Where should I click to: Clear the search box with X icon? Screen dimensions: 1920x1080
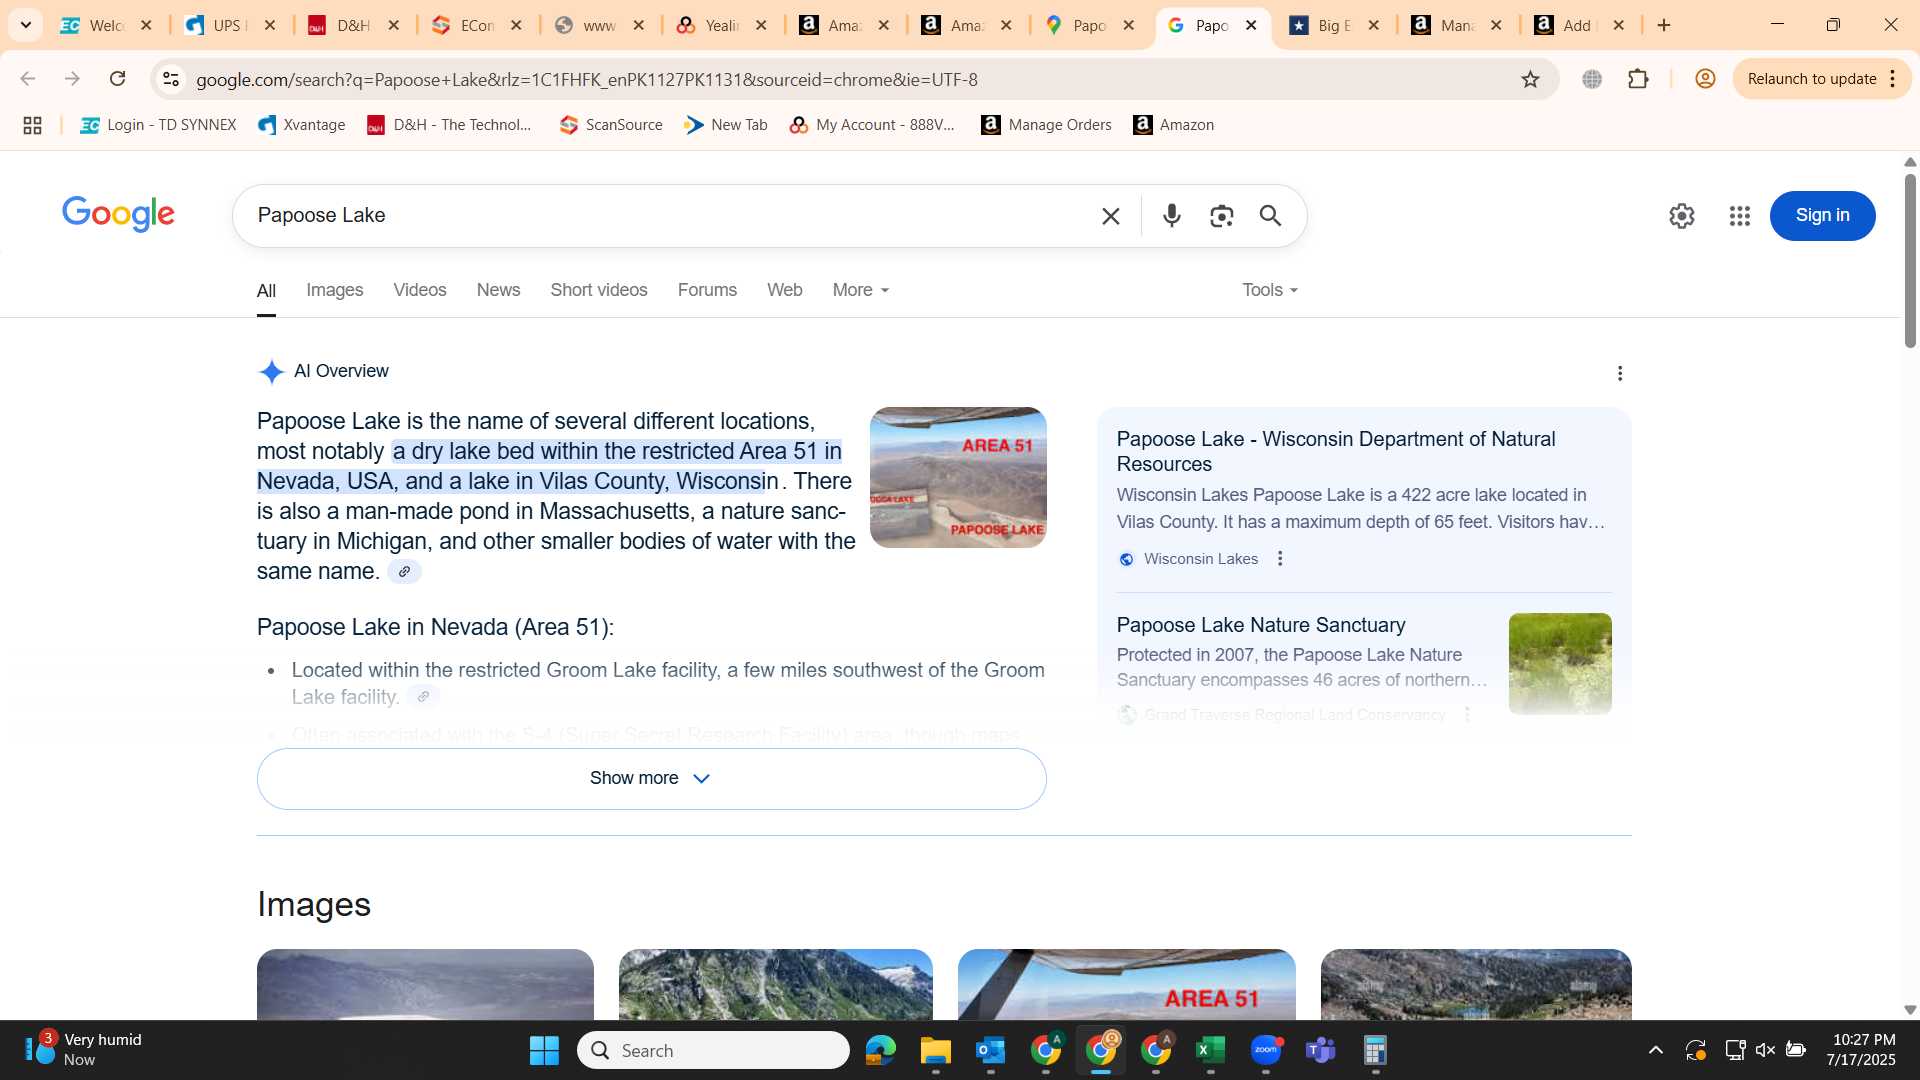[x=1110, y=216]
